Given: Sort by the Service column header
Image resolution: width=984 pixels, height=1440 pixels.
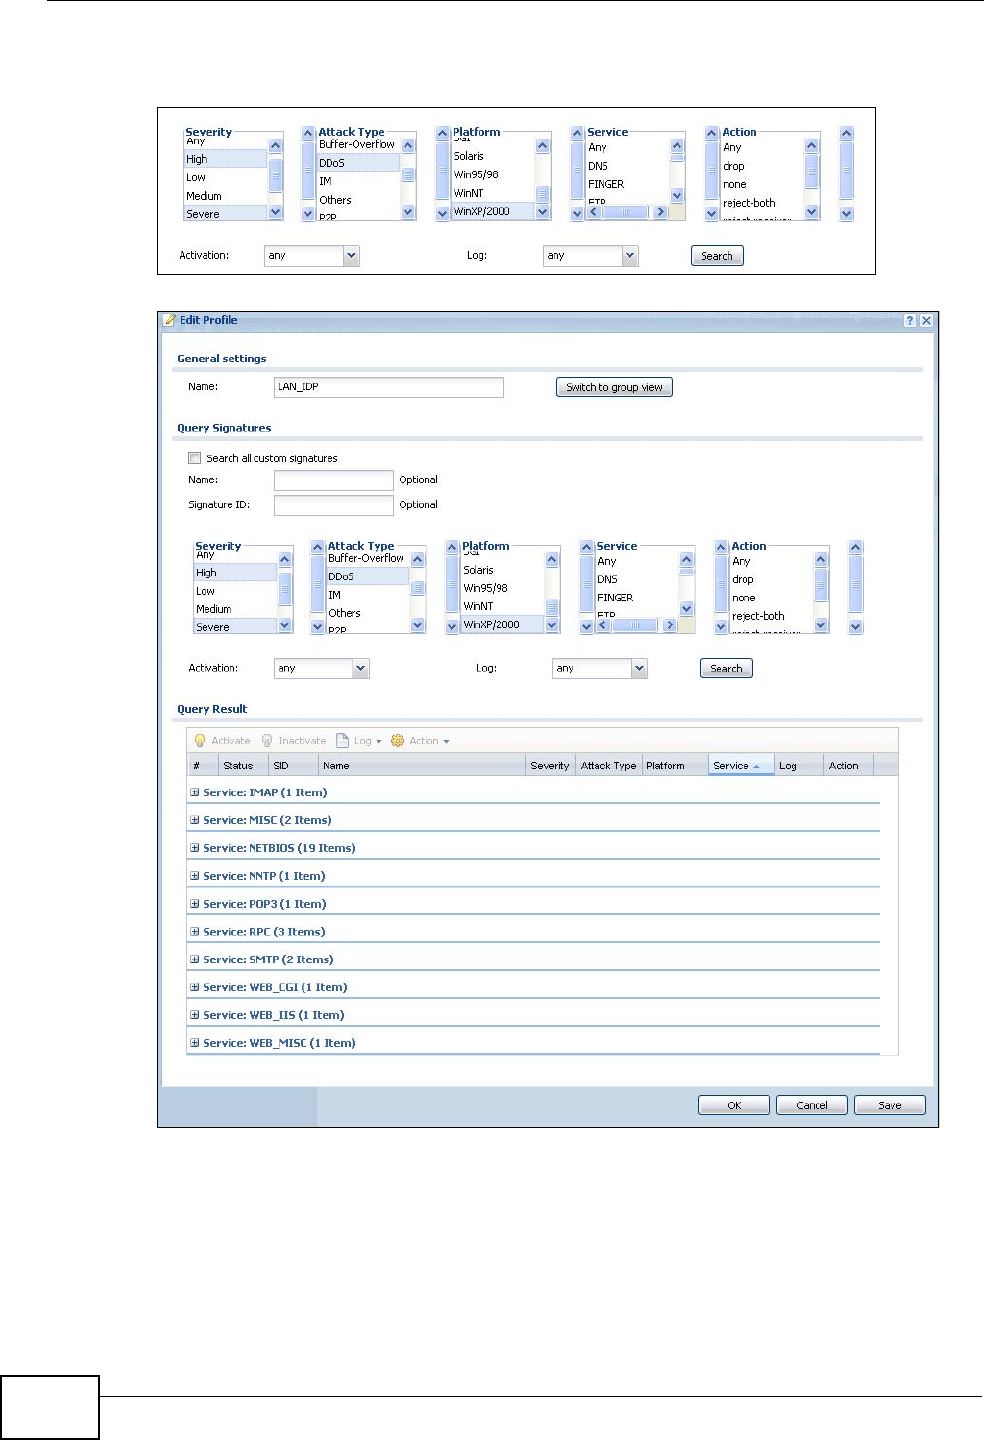Looking at the screenshot, I should pos(741,765).
